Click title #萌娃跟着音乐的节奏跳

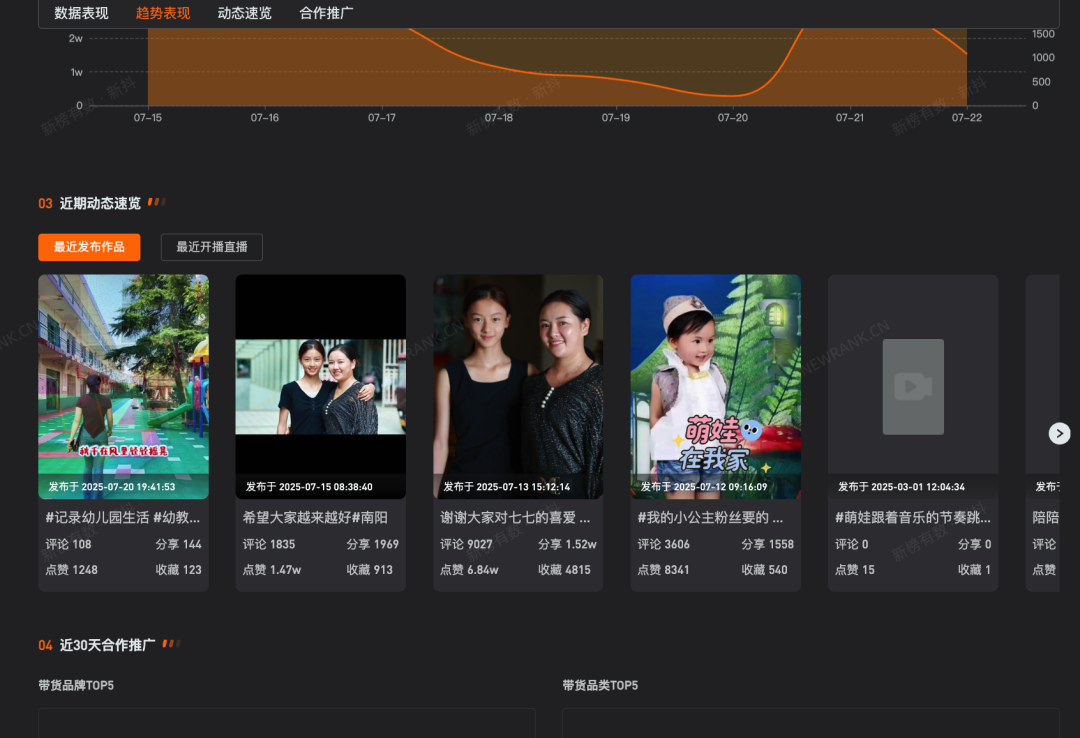(x=912, y=518)
